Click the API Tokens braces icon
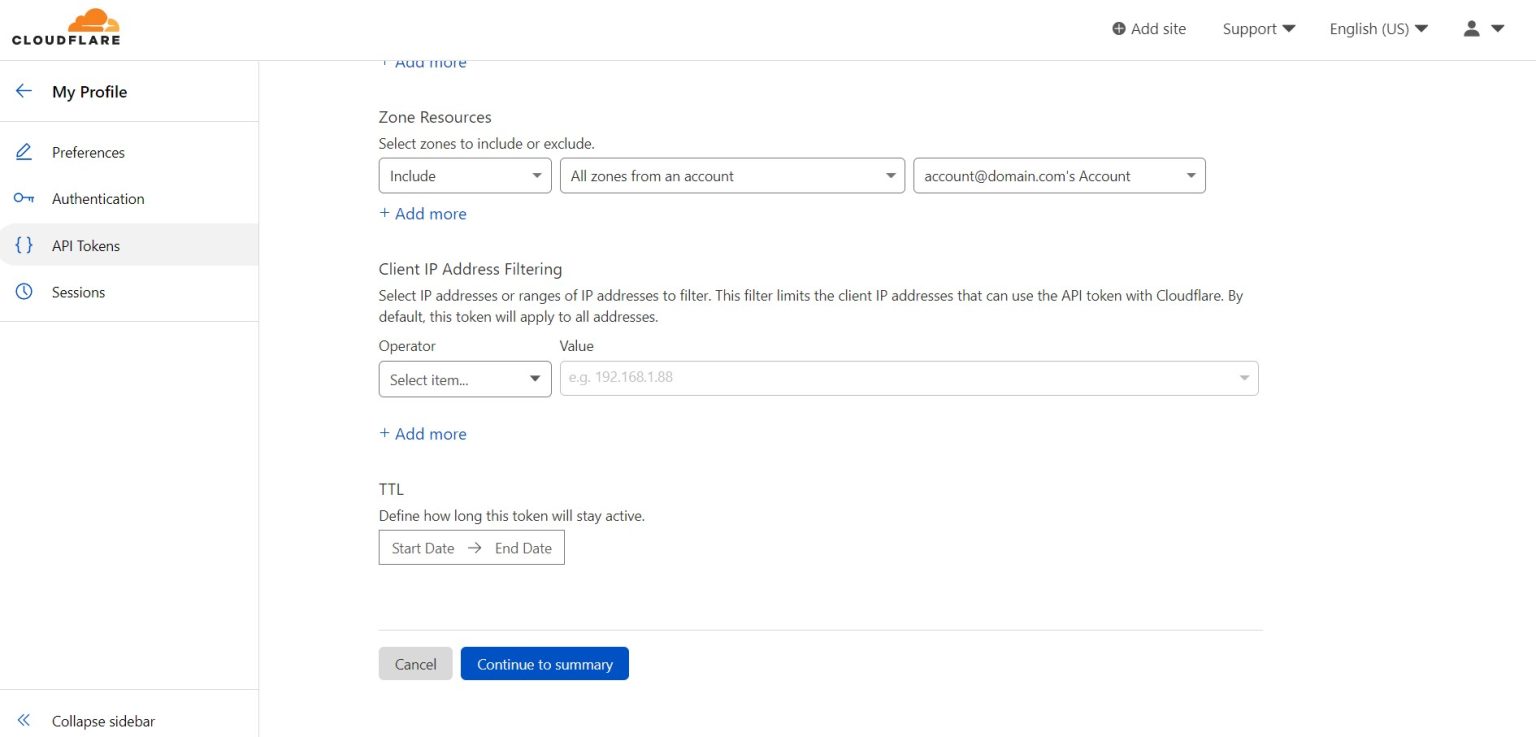This screenshot has height=737, width=1536. click(x=24, y=245)
